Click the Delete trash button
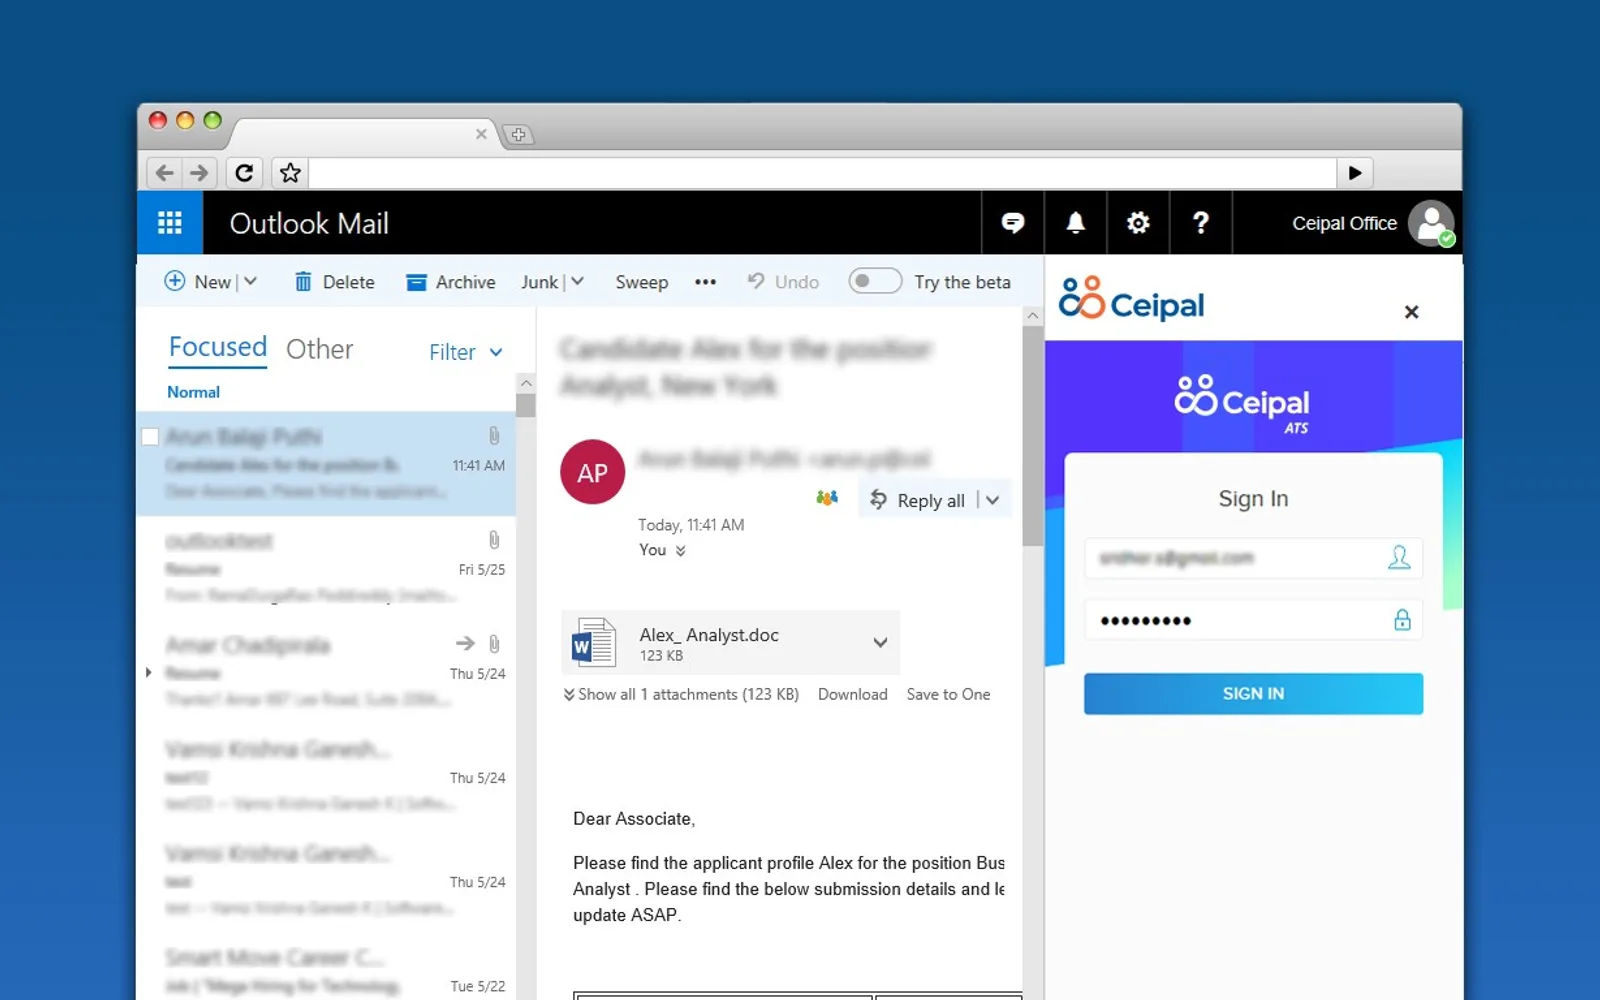 coord(335,282)
